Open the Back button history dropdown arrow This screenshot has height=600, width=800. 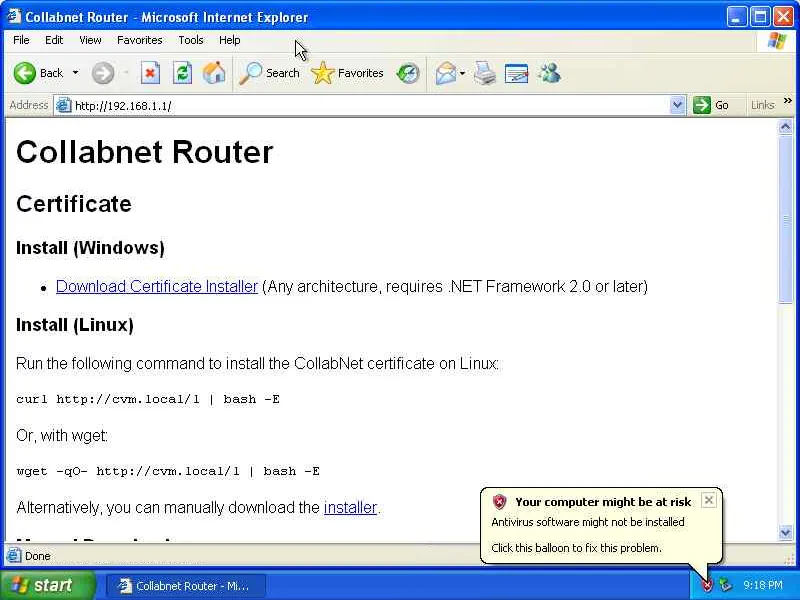click(x=76, y=73)
